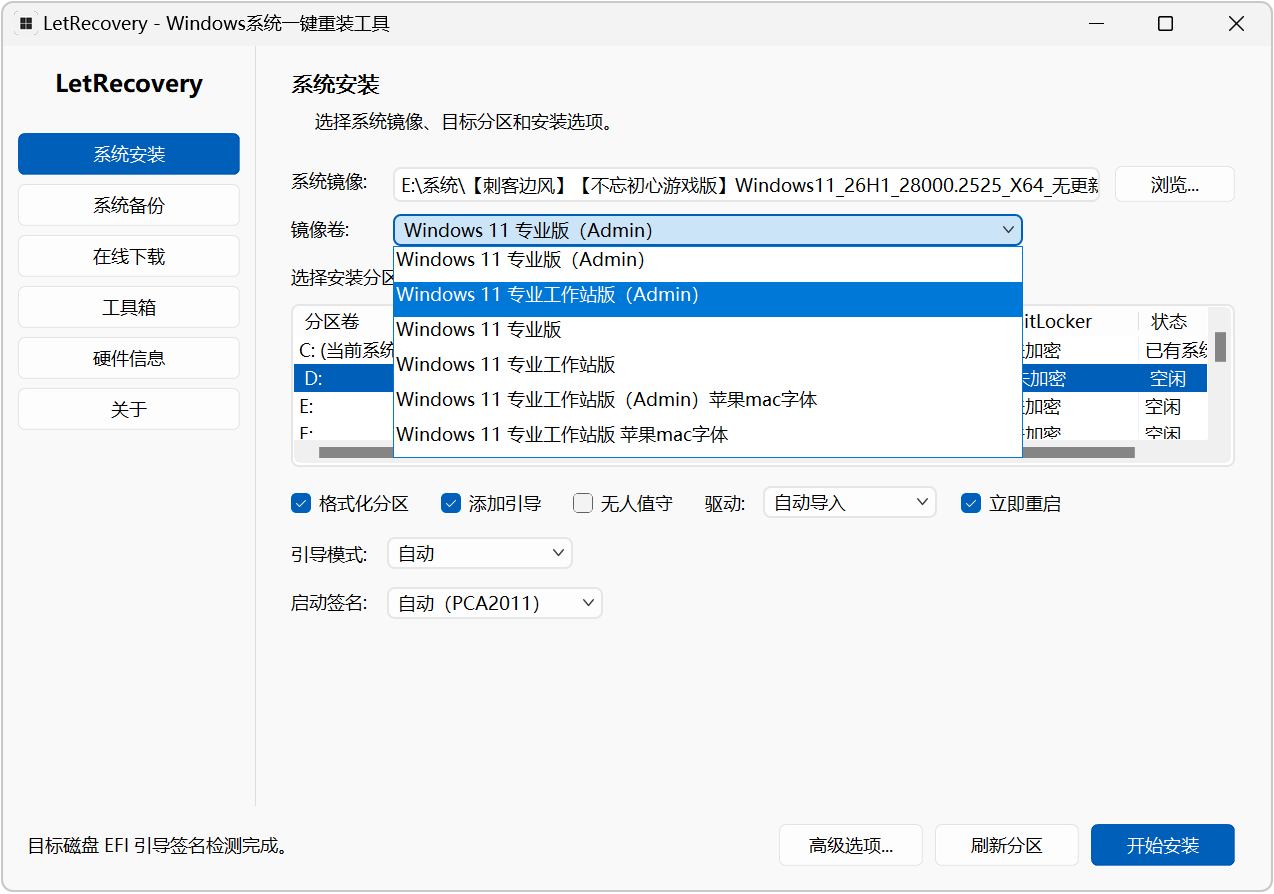Viewport: 1274px width, 894px height.
Task: Click the LetRecovery app icon in title bar
Action: (x=26, y=24)
